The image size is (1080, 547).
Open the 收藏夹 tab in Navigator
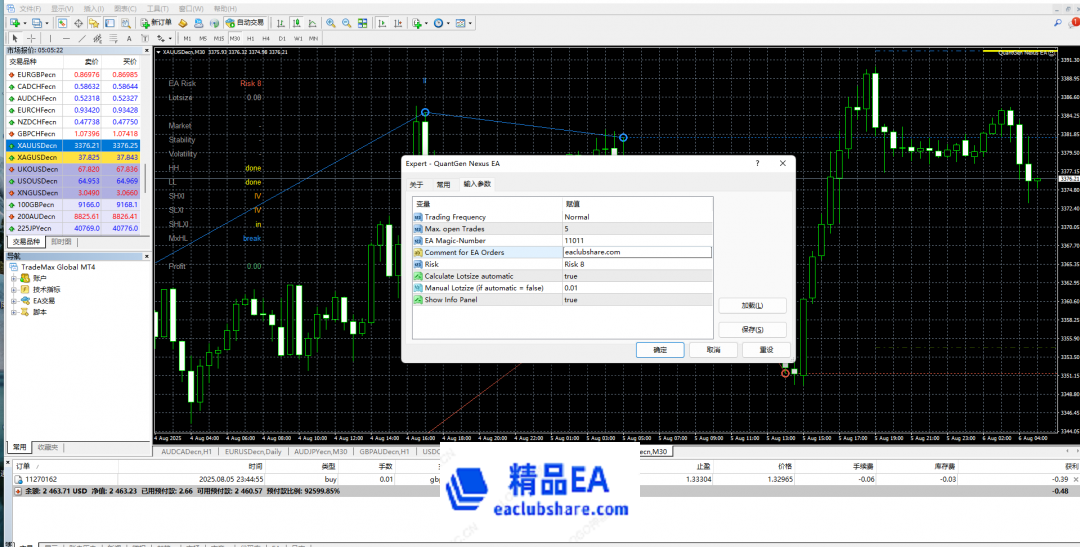48,447
